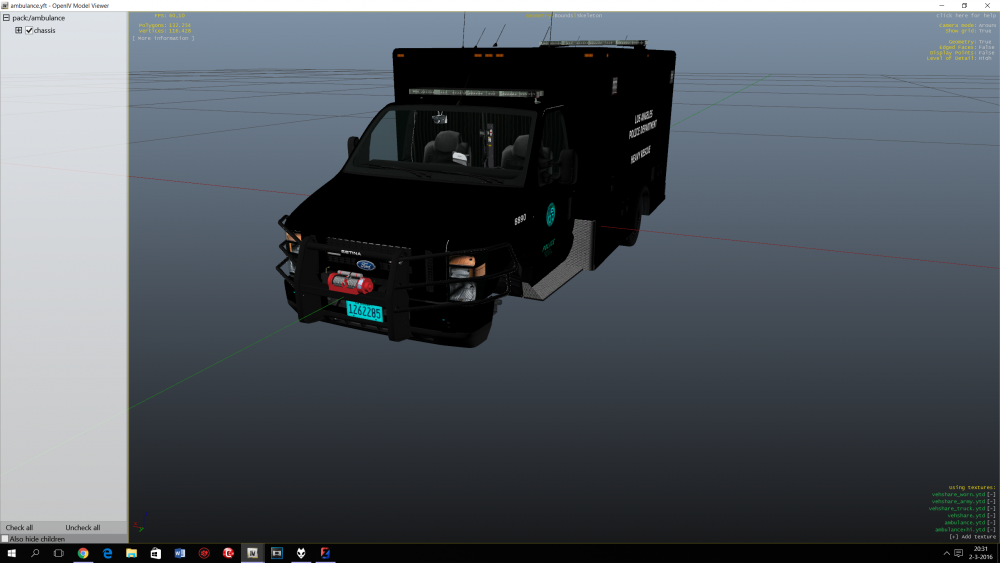Screen dimensions: 1000x563
Task: Click the 3D axis orientation gizmo
Action: 140,522
